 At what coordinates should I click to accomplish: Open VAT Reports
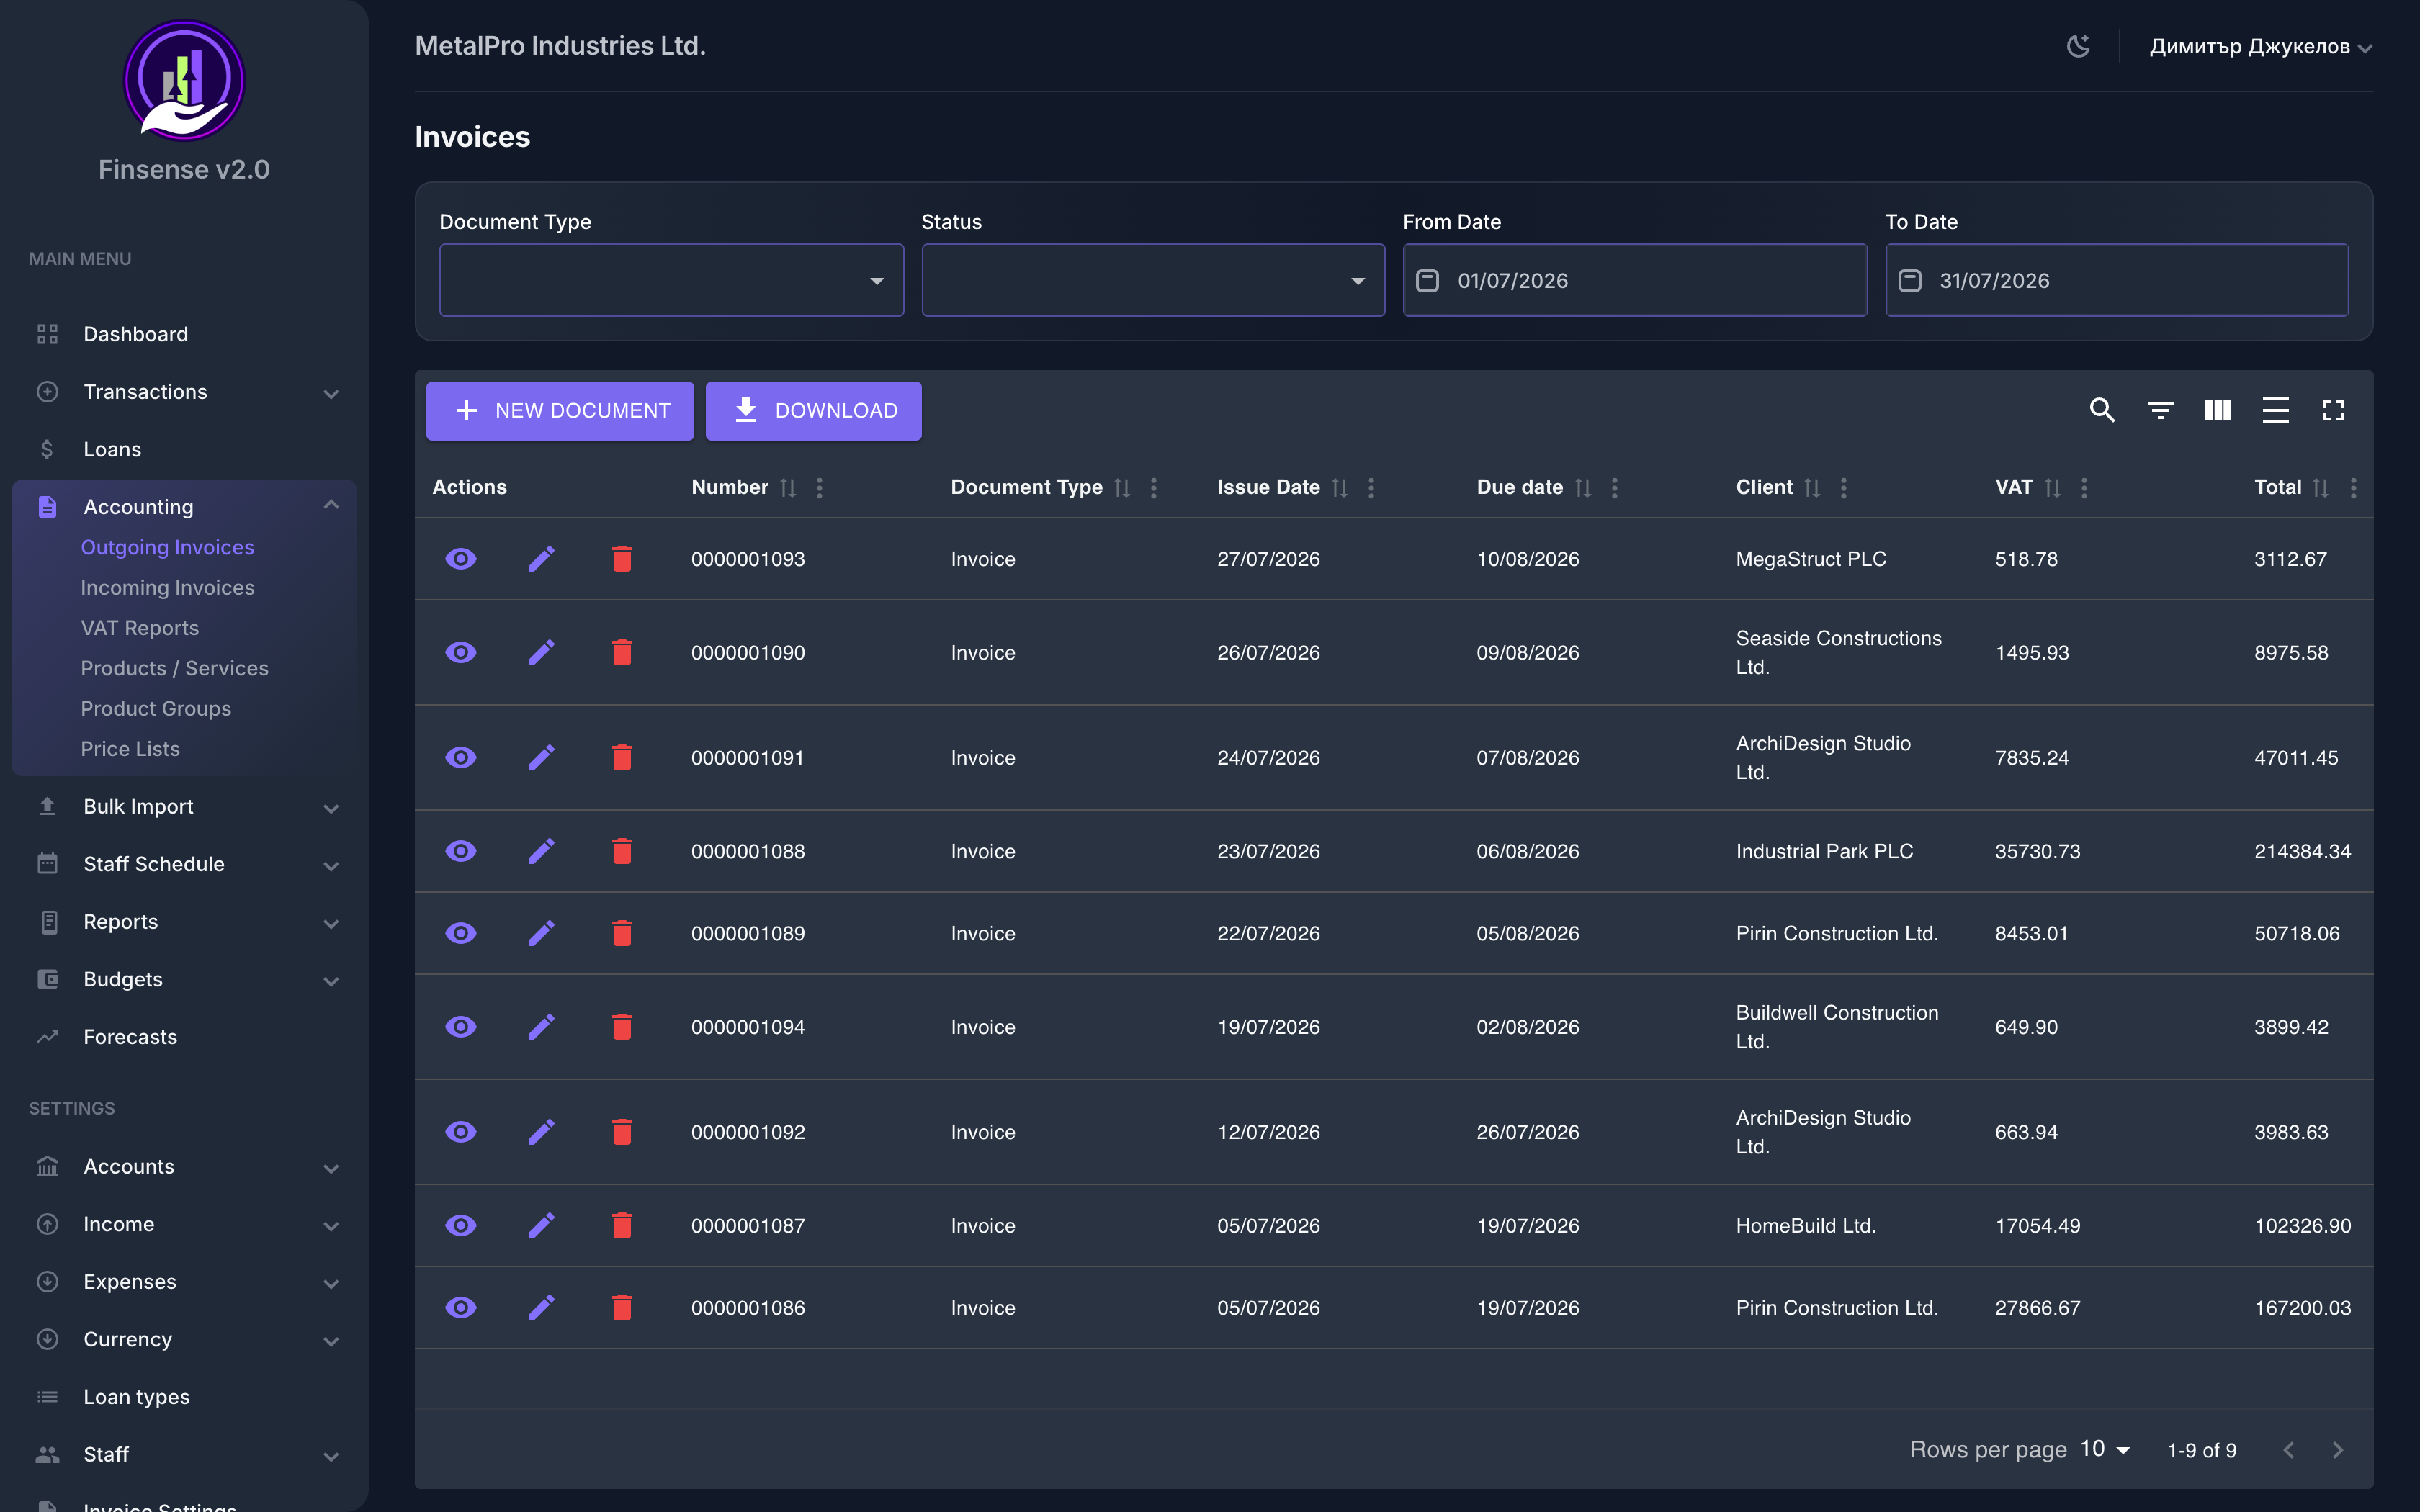140,628
